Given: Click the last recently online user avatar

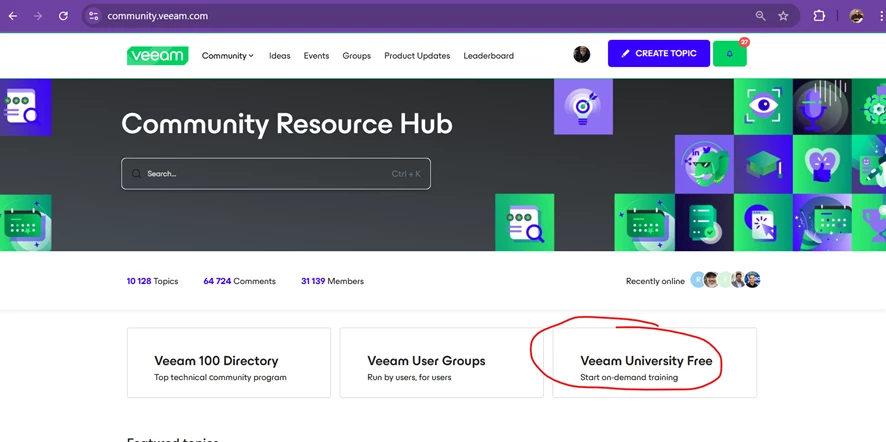Looking at the screenshot, I should (x=753, y=280).
